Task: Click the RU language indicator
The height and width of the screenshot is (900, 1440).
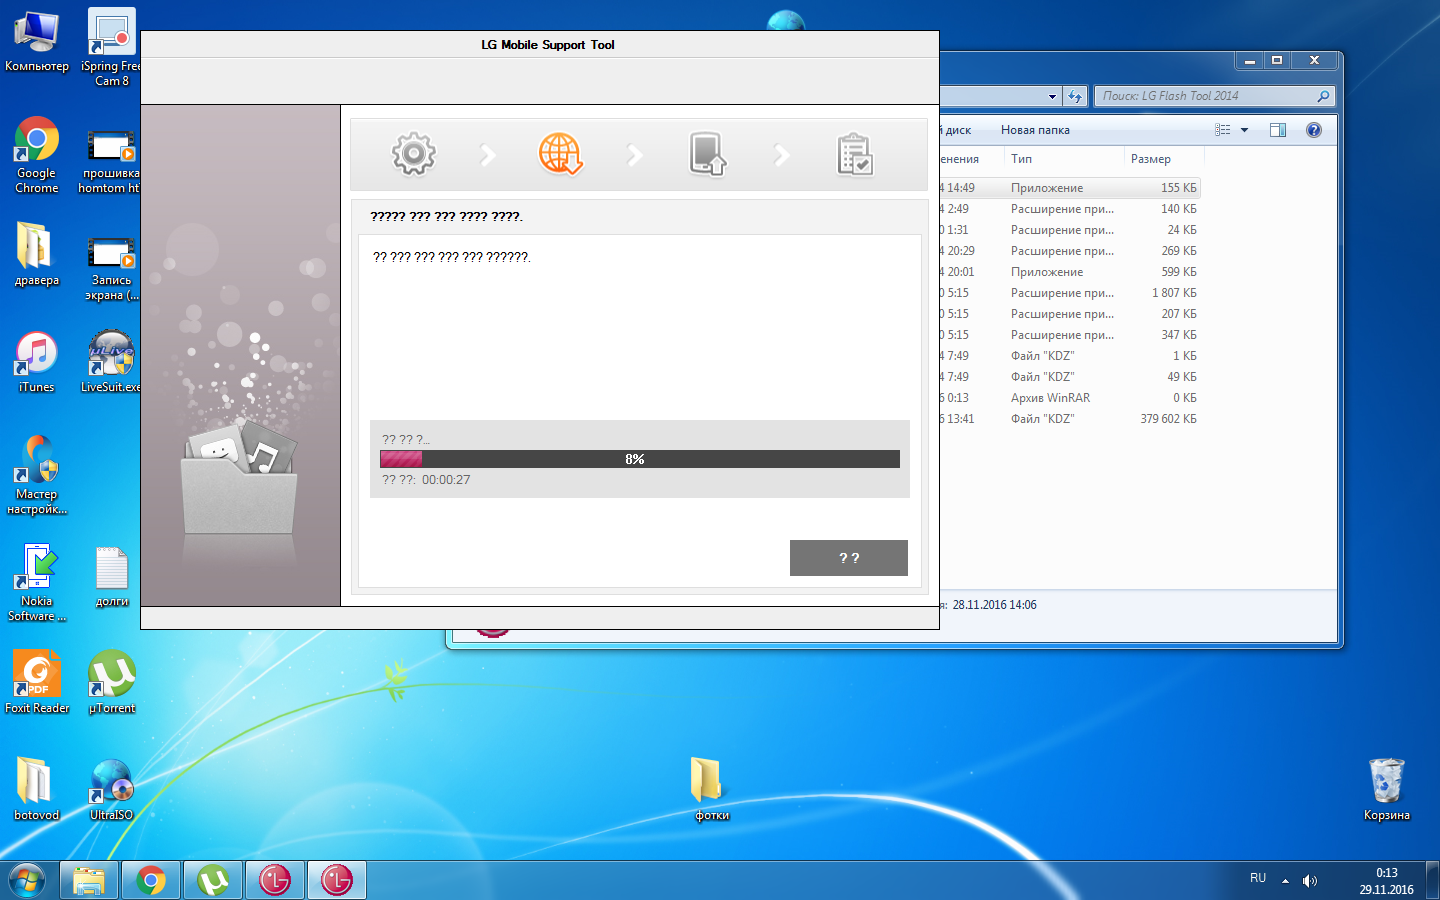Action: (1258, 878)
